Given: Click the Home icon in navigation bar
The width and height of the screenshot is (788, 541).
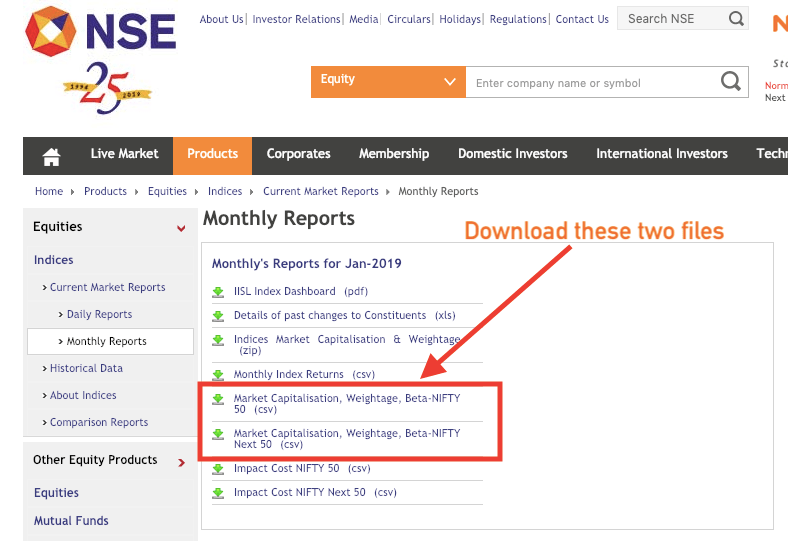Looking at the screenshot, I should 51,156.
